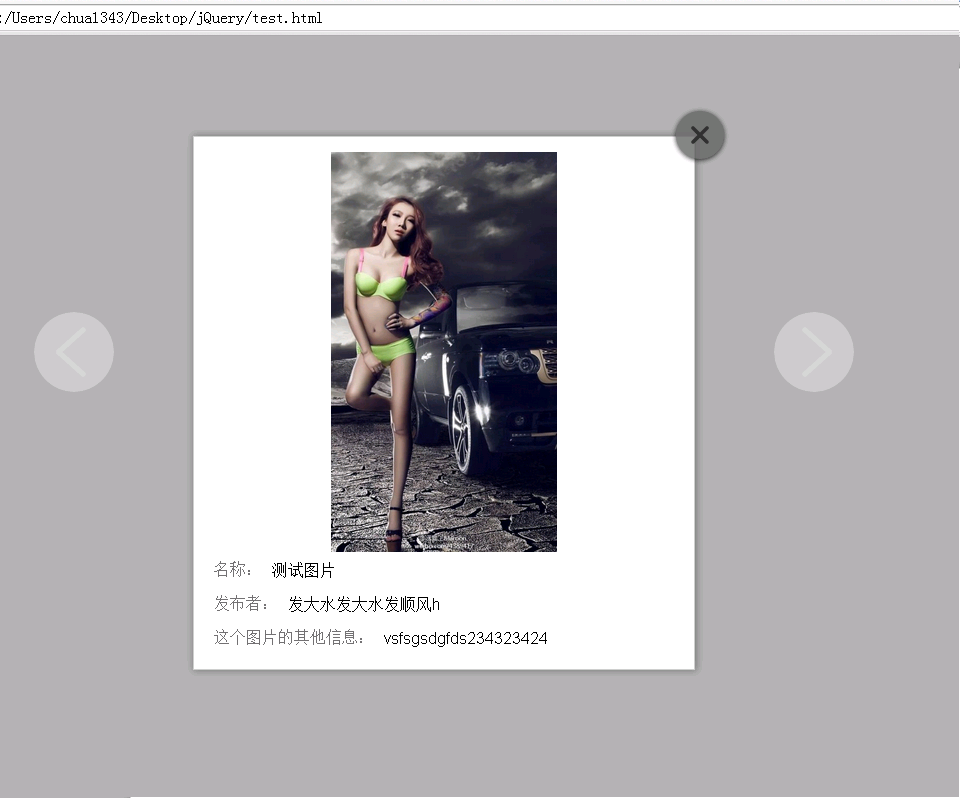This screenshot has height=798, width=960.
Task: Click the displayed photo in the lightbox
Action: click(x=444, y=352)
